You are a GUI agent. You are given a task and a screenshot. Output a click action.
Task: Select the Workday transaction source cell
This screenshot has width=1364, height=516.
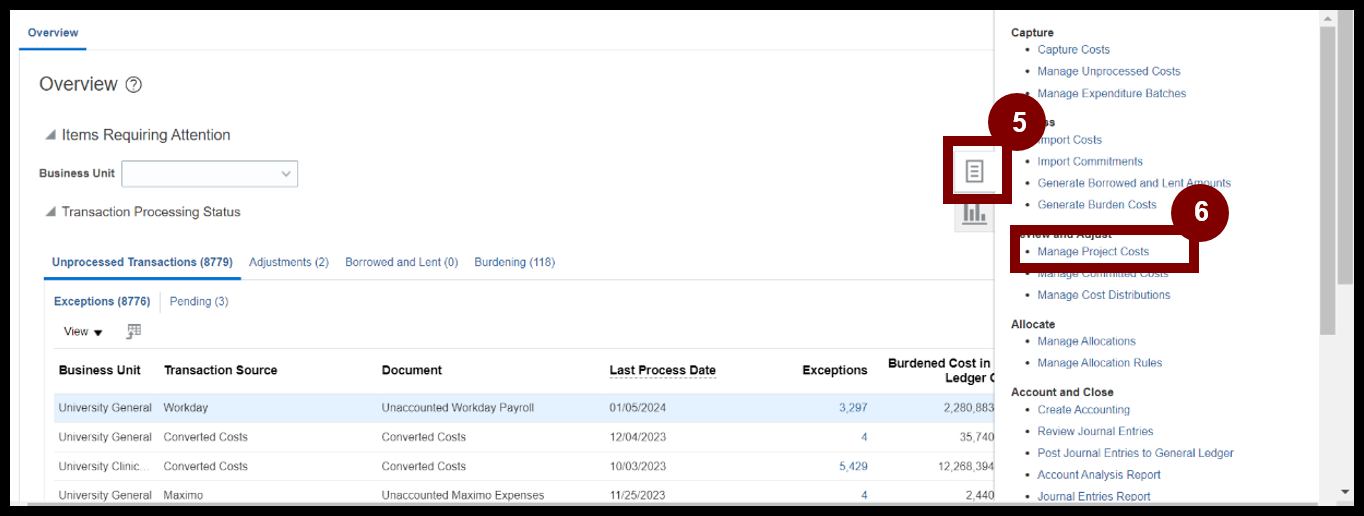click(186, 408)
